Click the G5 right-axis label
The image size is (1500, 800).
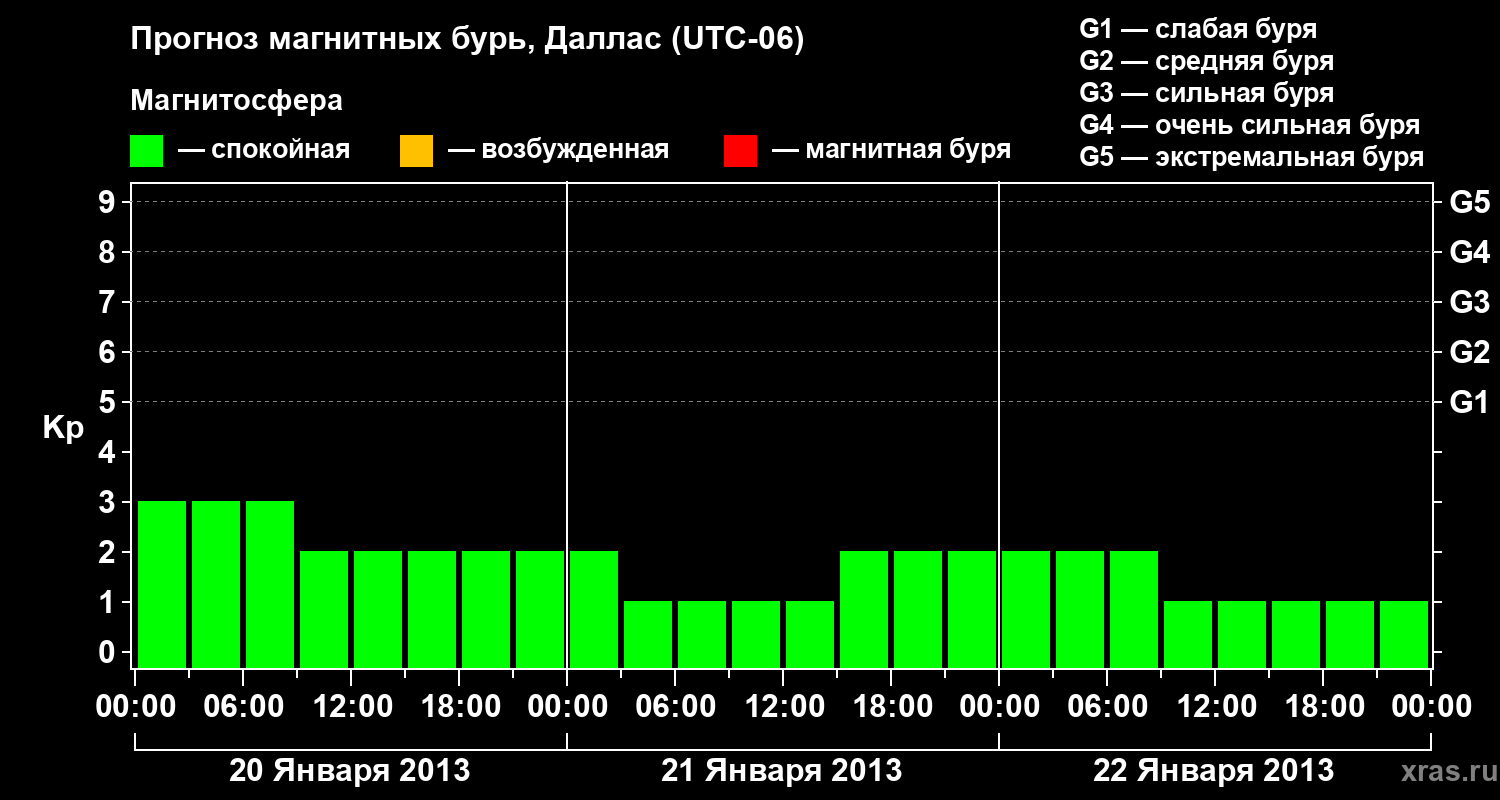(x=1469, y=202)
